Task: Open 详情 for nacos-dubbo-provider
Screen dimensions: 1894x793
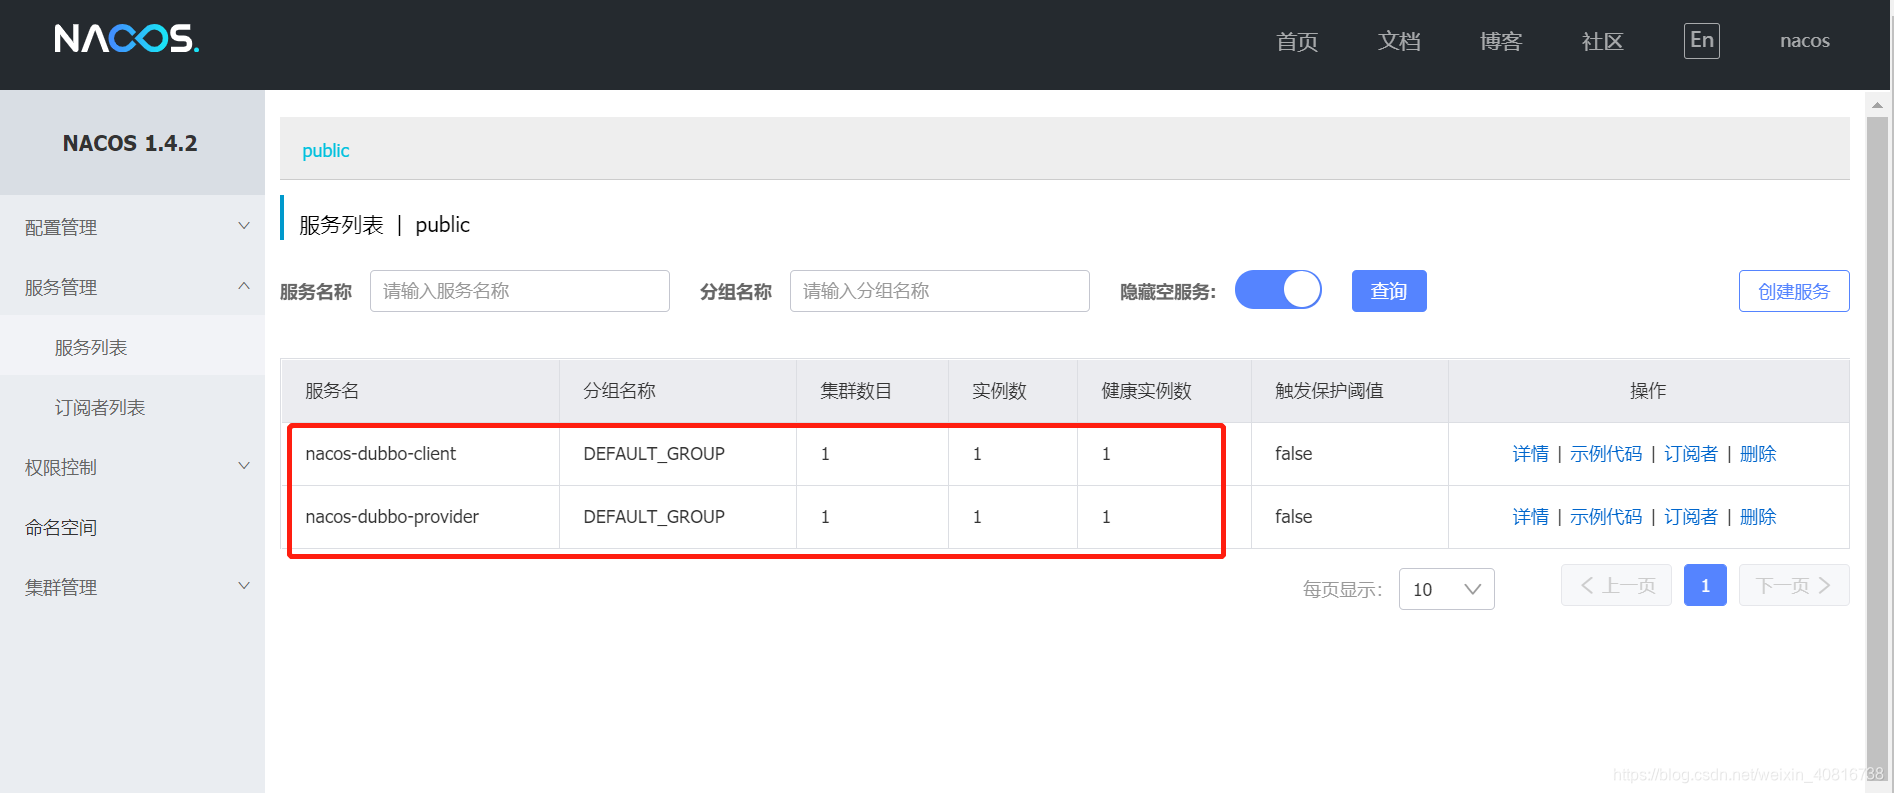Action: [1530, 517]
